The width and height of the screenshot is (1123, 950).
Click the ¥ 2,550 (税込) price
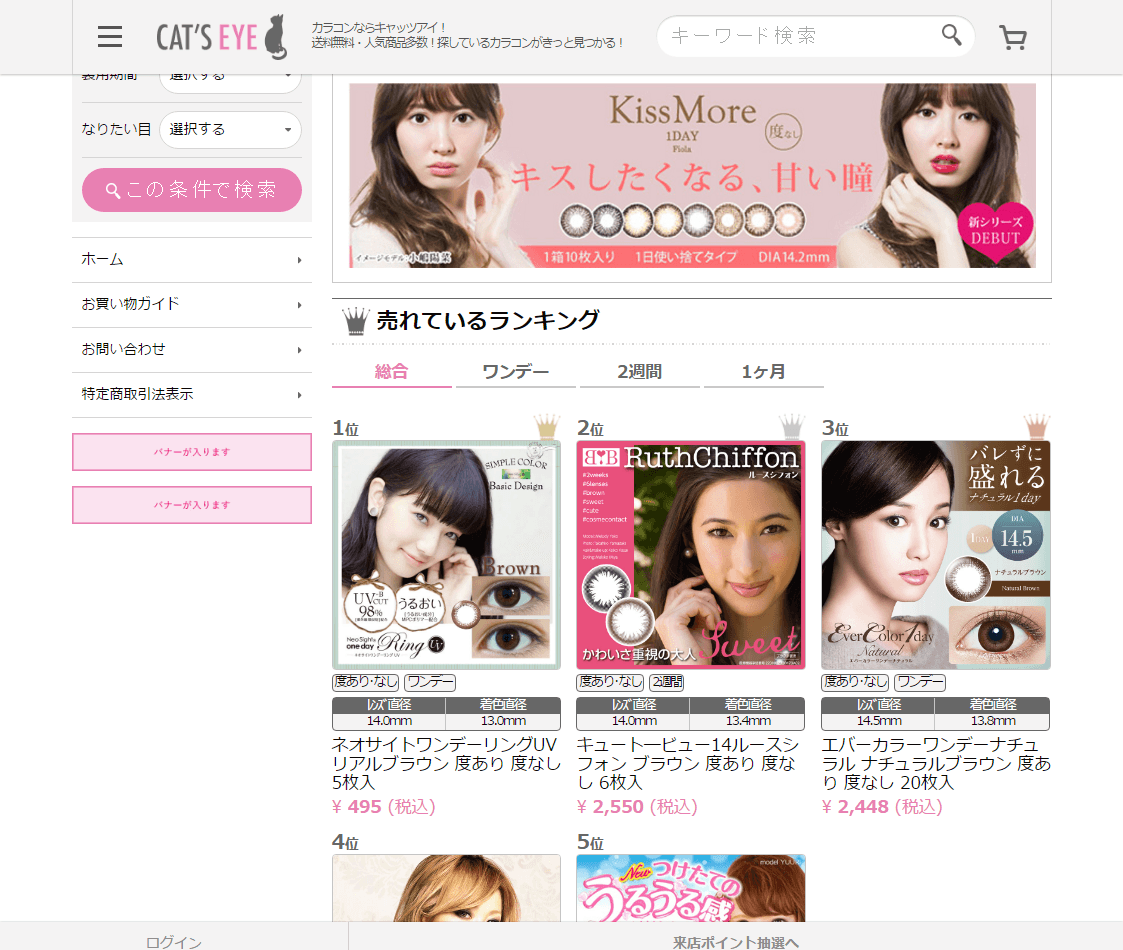637,807
